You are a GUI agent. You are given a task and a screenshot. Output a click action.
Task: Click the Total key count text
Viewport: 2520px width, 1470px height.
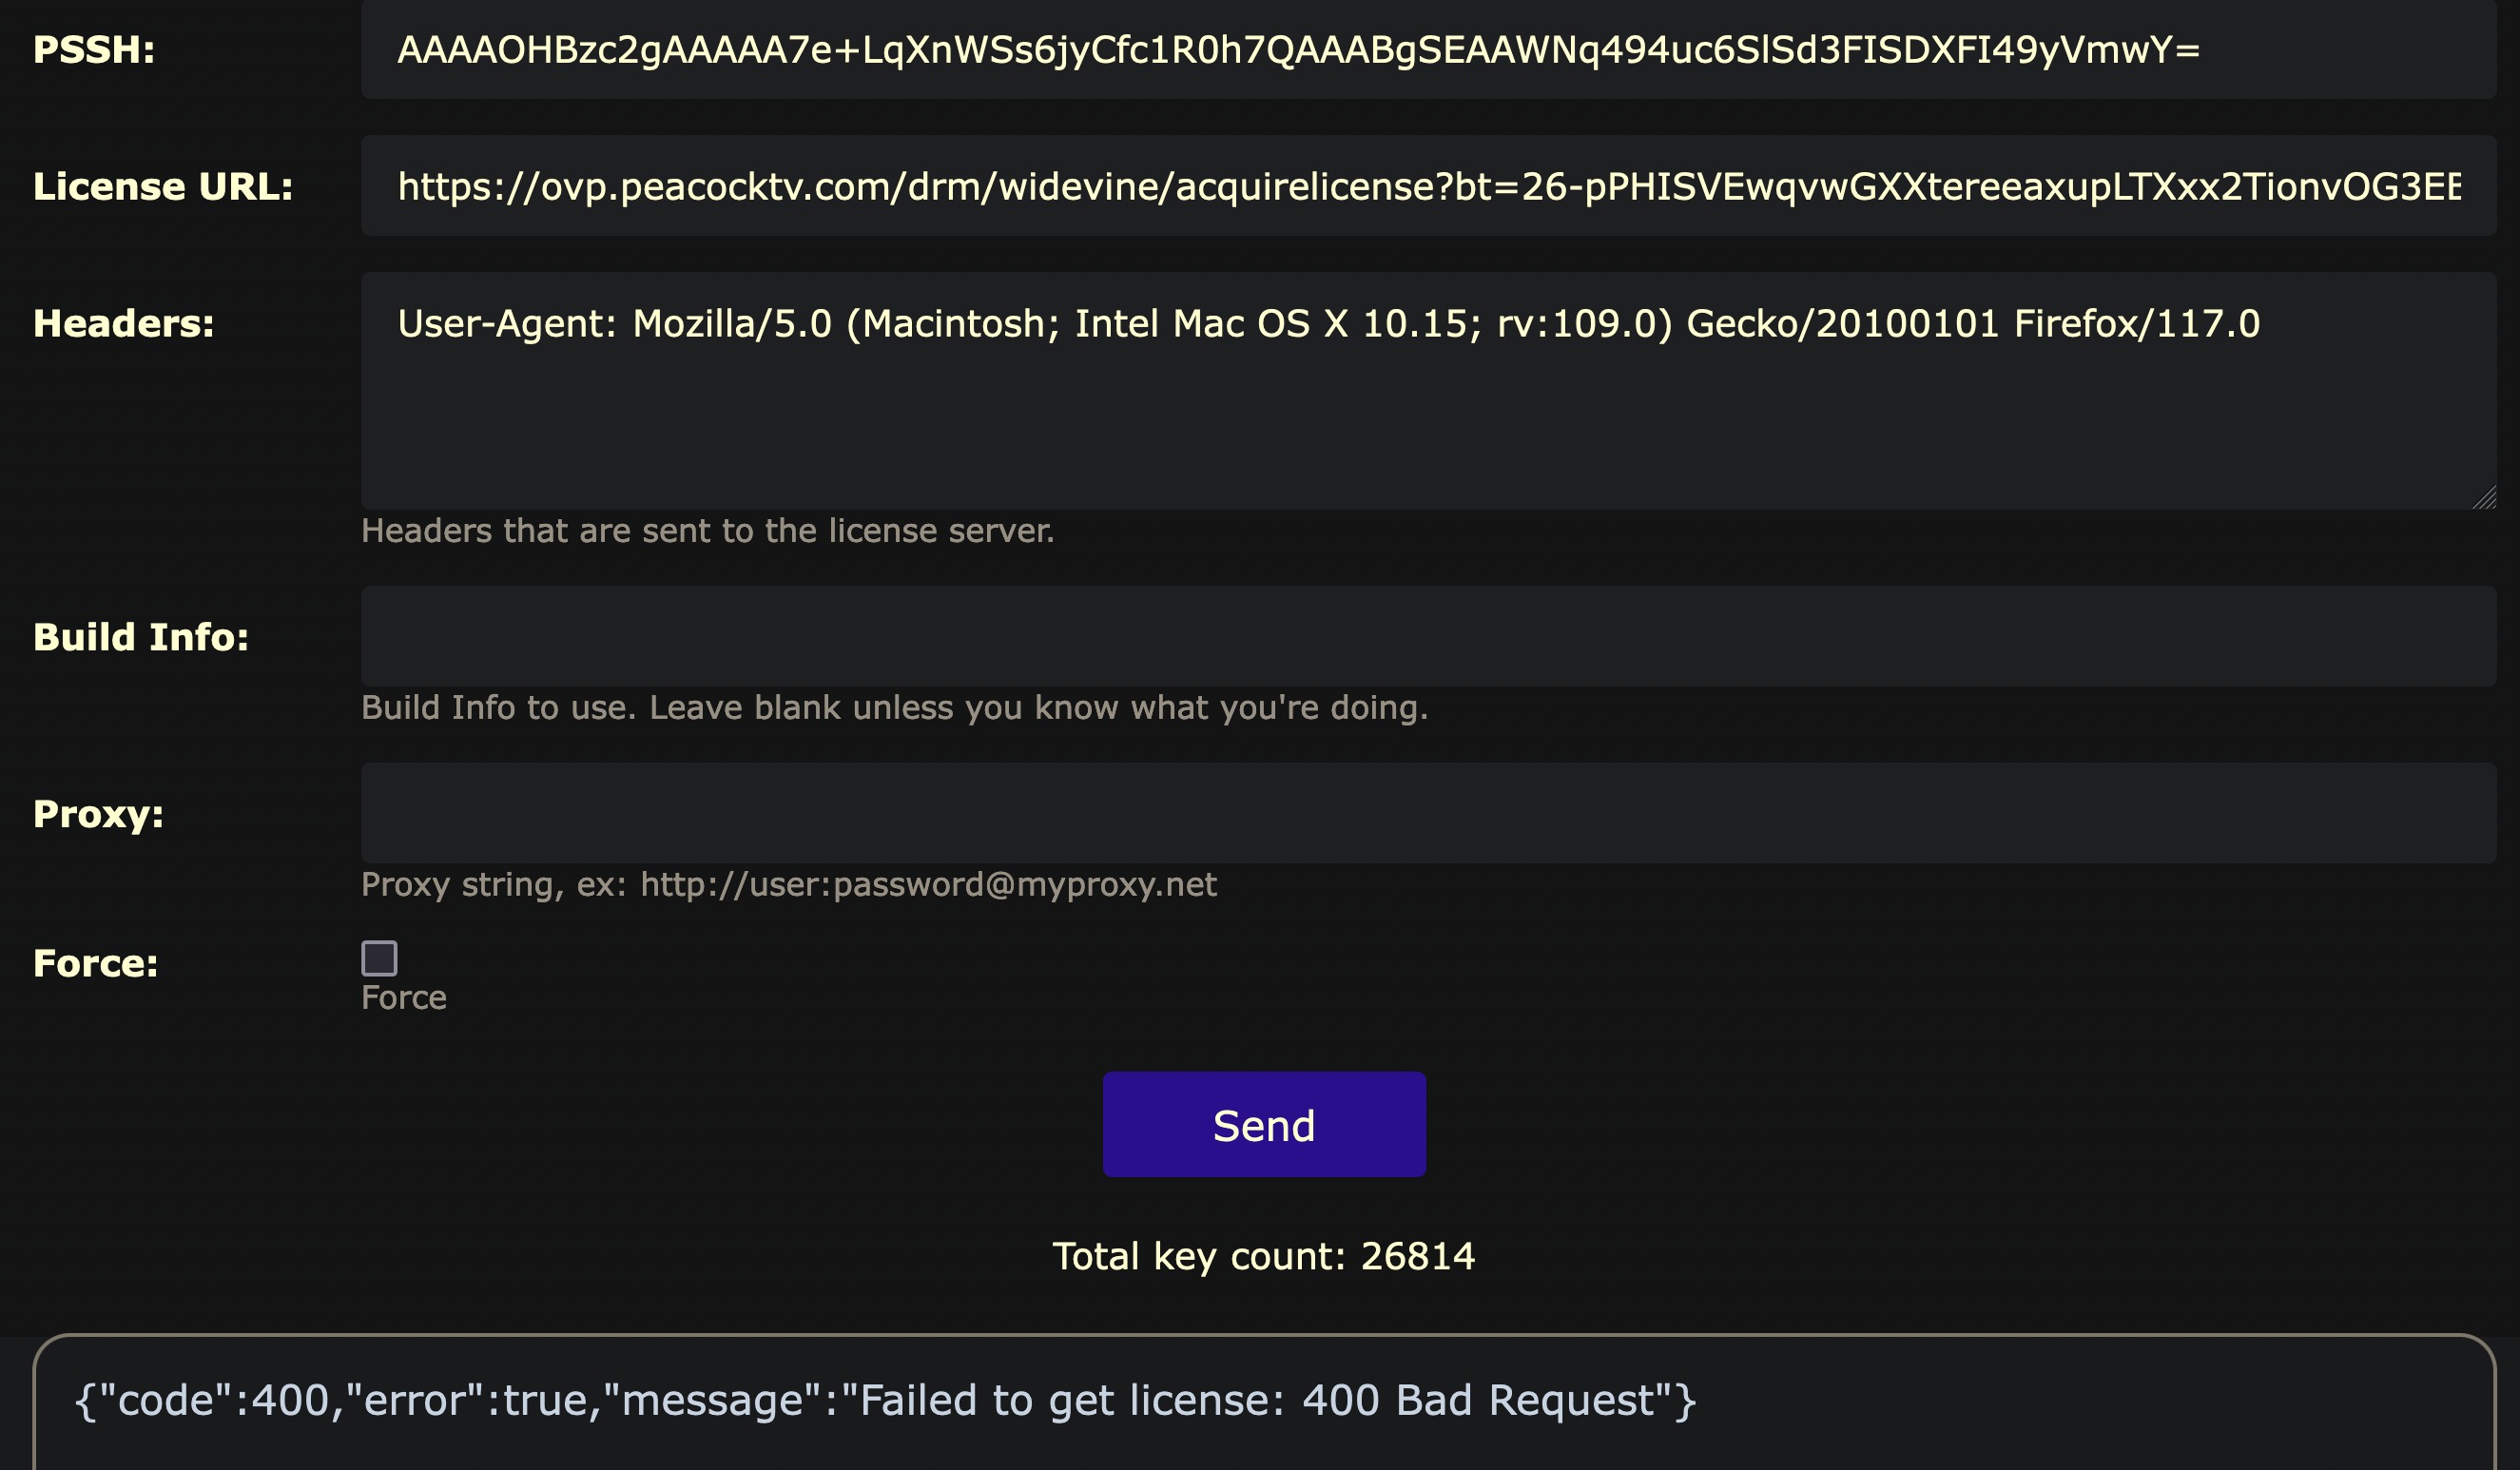tap(1263, 1256)
